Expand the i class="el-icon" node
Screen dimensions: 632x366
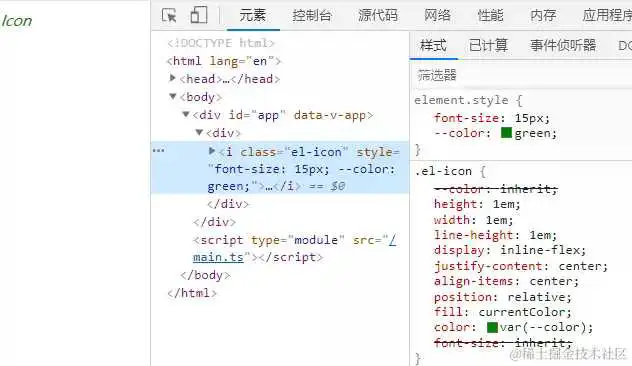212,151
